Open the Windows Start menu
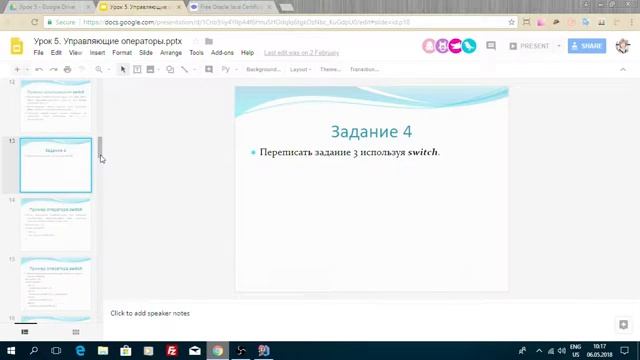The image size is (640, 360). (x=11, y=351)
